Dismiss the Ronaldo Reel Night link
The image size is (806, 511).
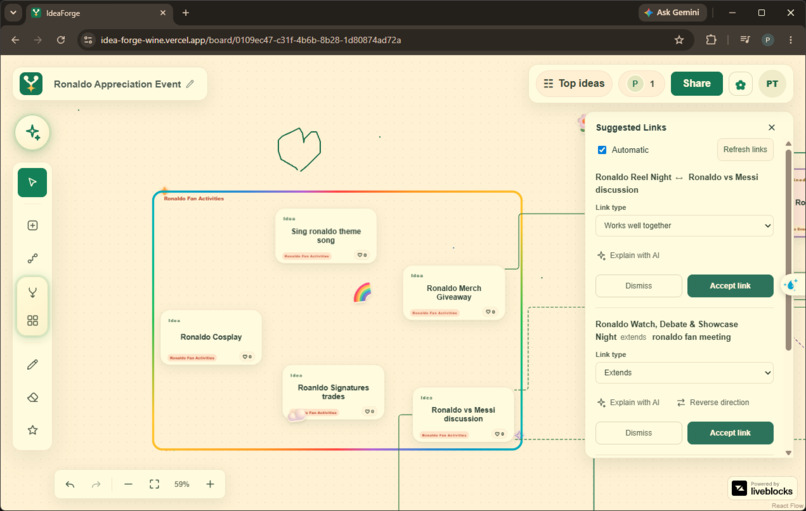pyautogui.click(x=638, y=286)
